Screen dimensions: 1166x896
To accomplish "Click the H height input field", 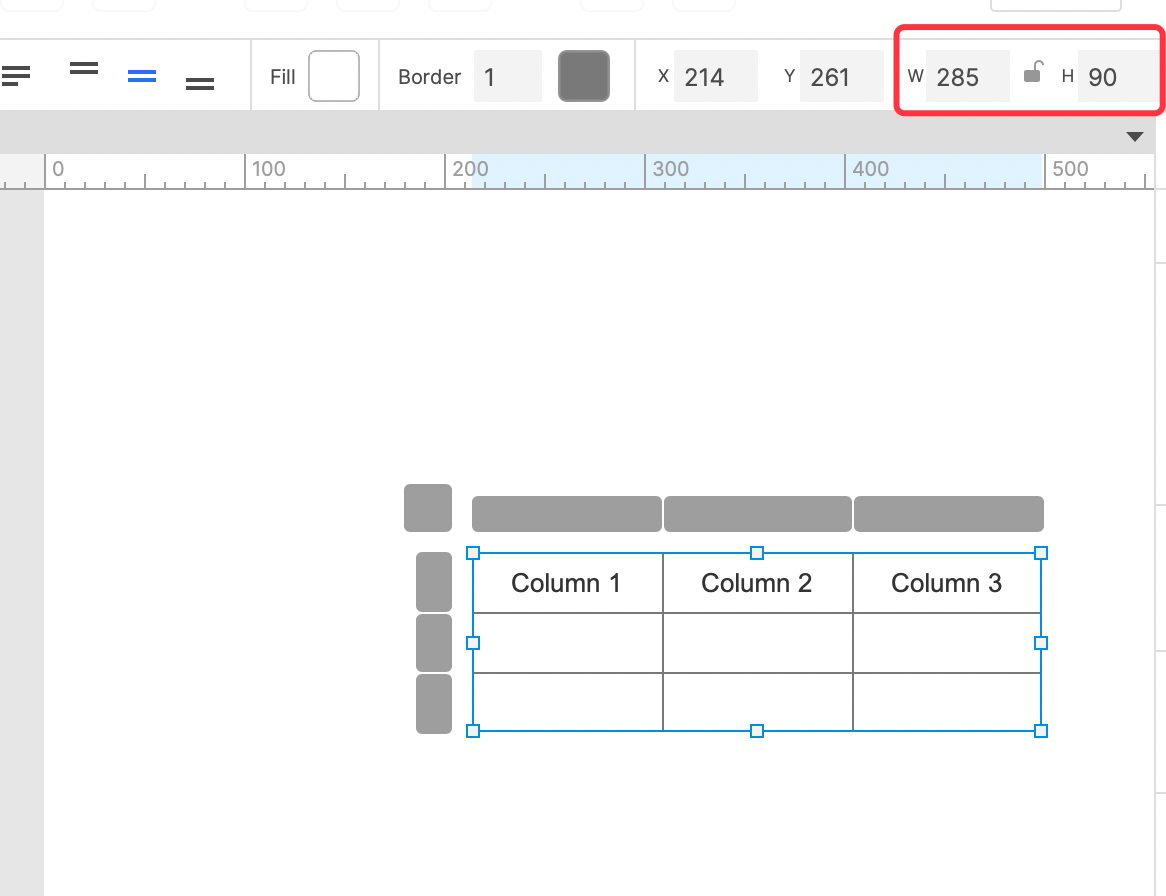I will (1118, 76).
